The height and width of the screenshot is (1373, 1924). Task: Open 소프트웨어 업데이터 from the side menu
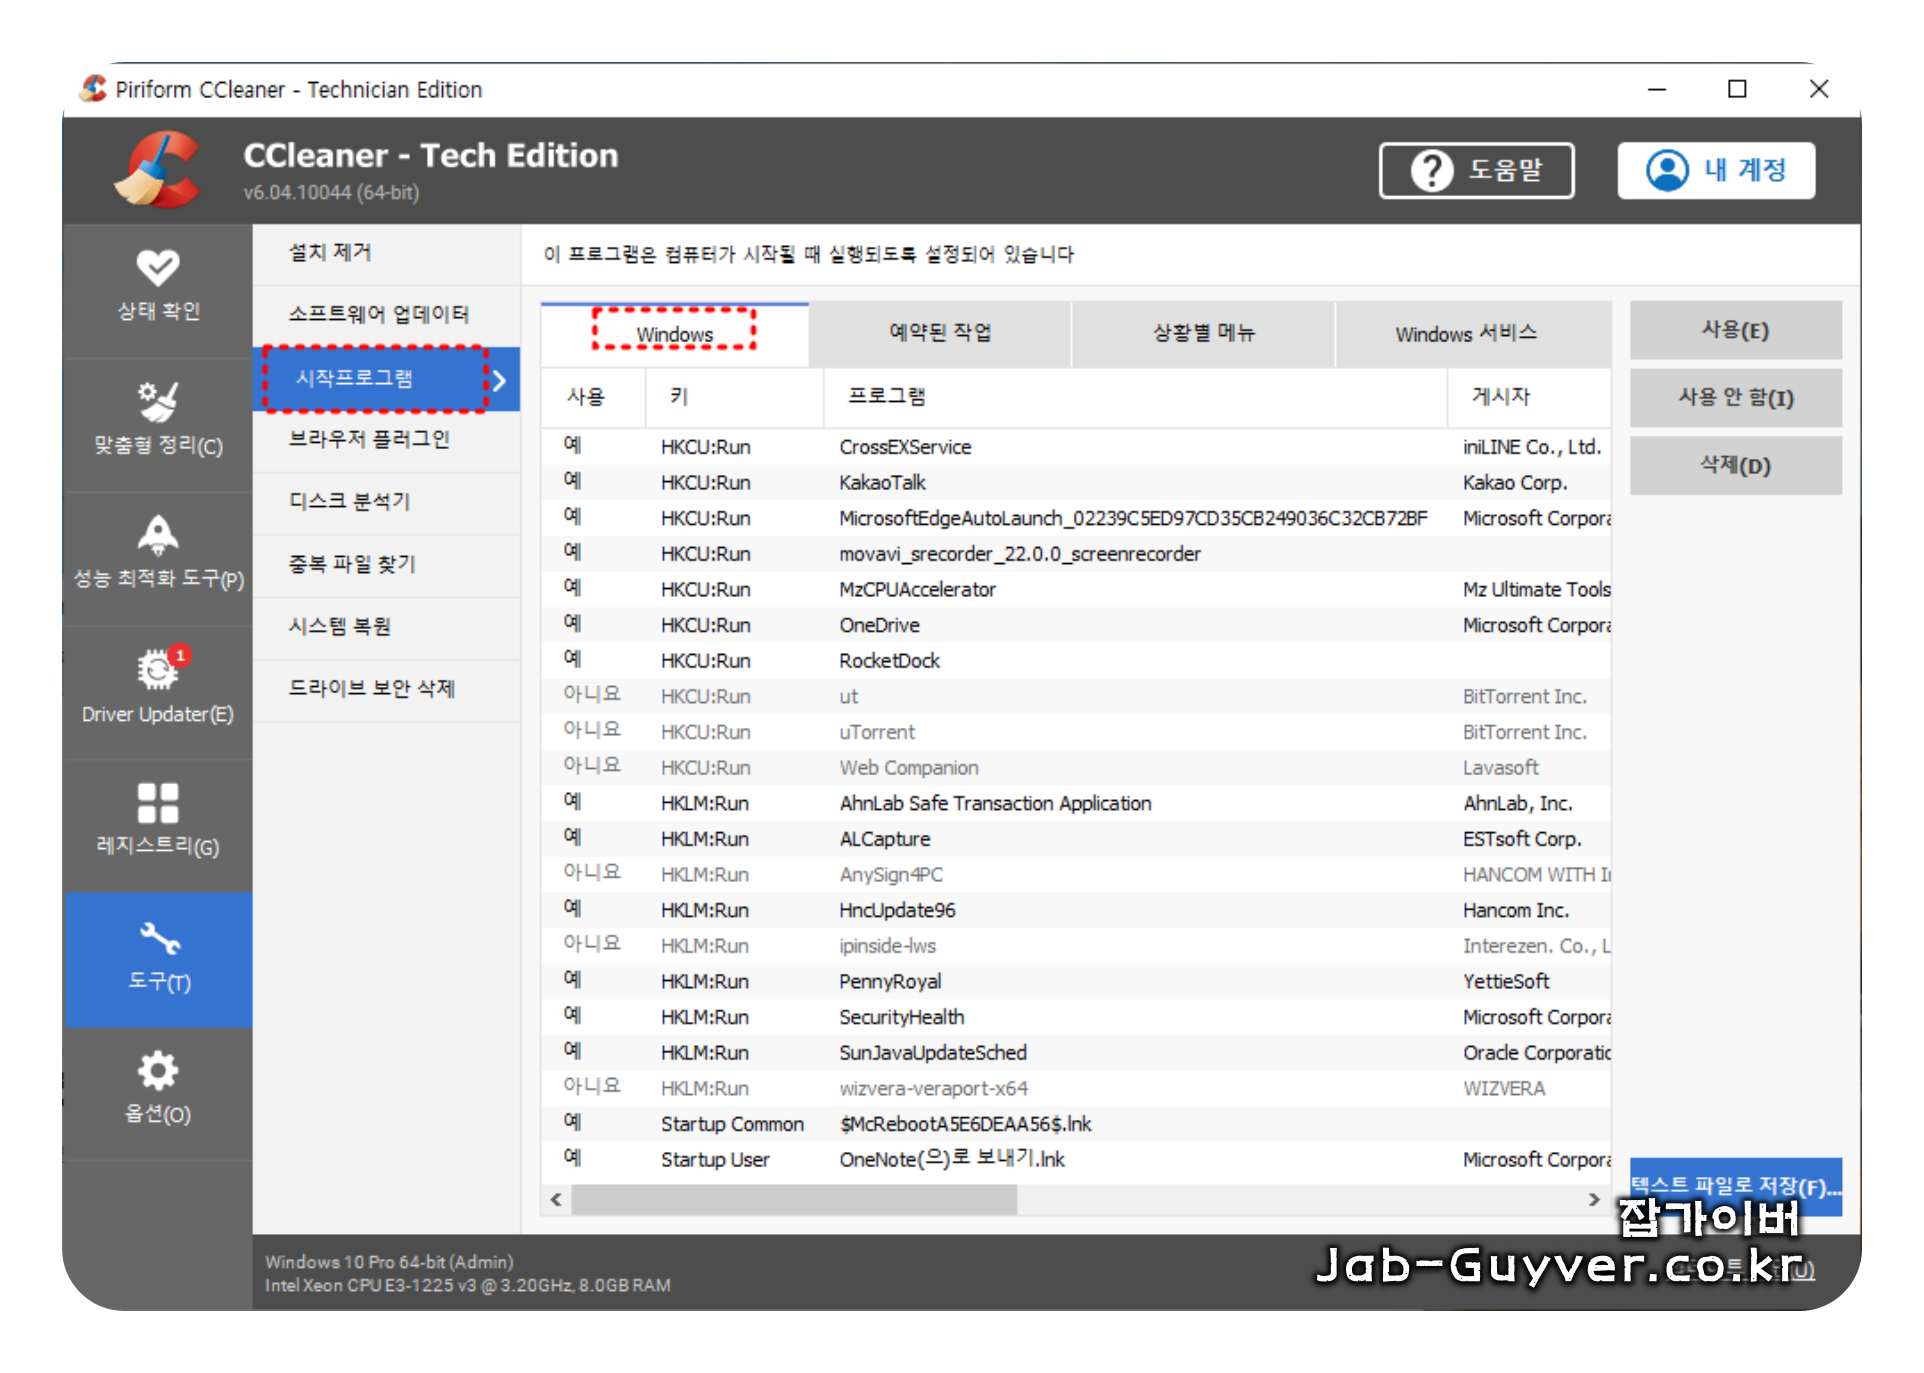380,315
